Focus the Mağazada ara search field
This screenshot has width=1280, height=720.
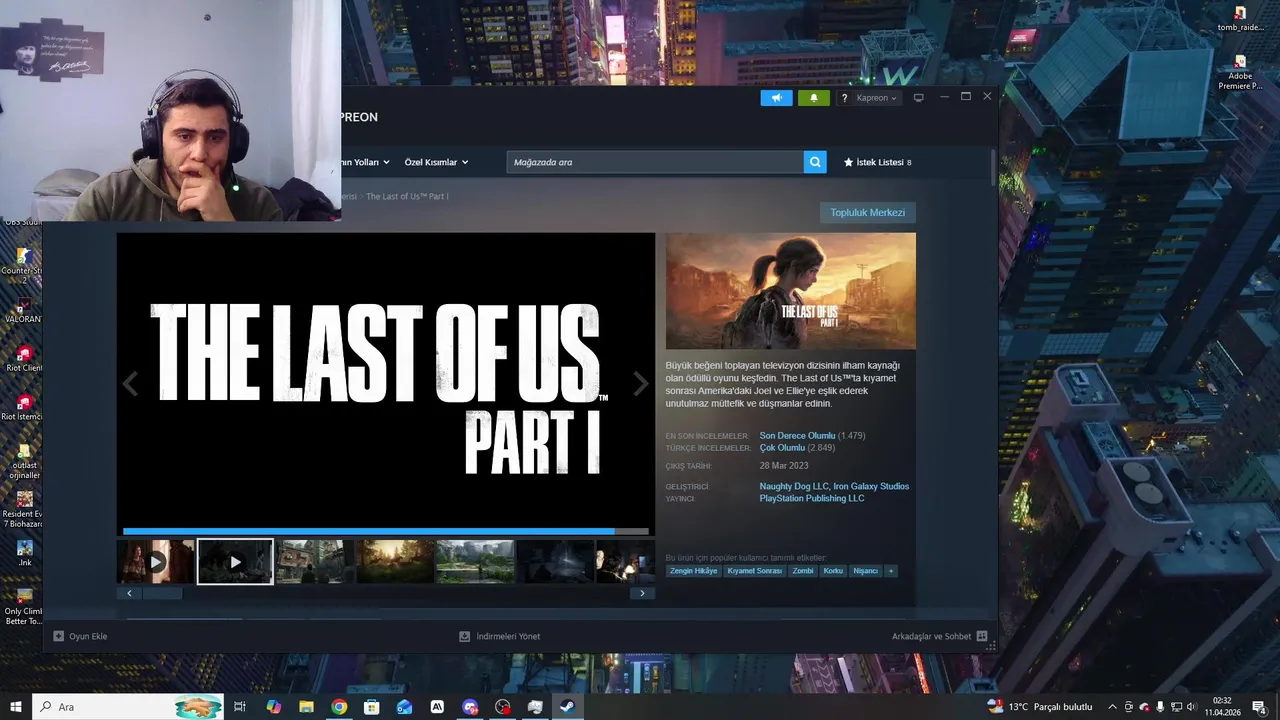[x=655, y=162]
